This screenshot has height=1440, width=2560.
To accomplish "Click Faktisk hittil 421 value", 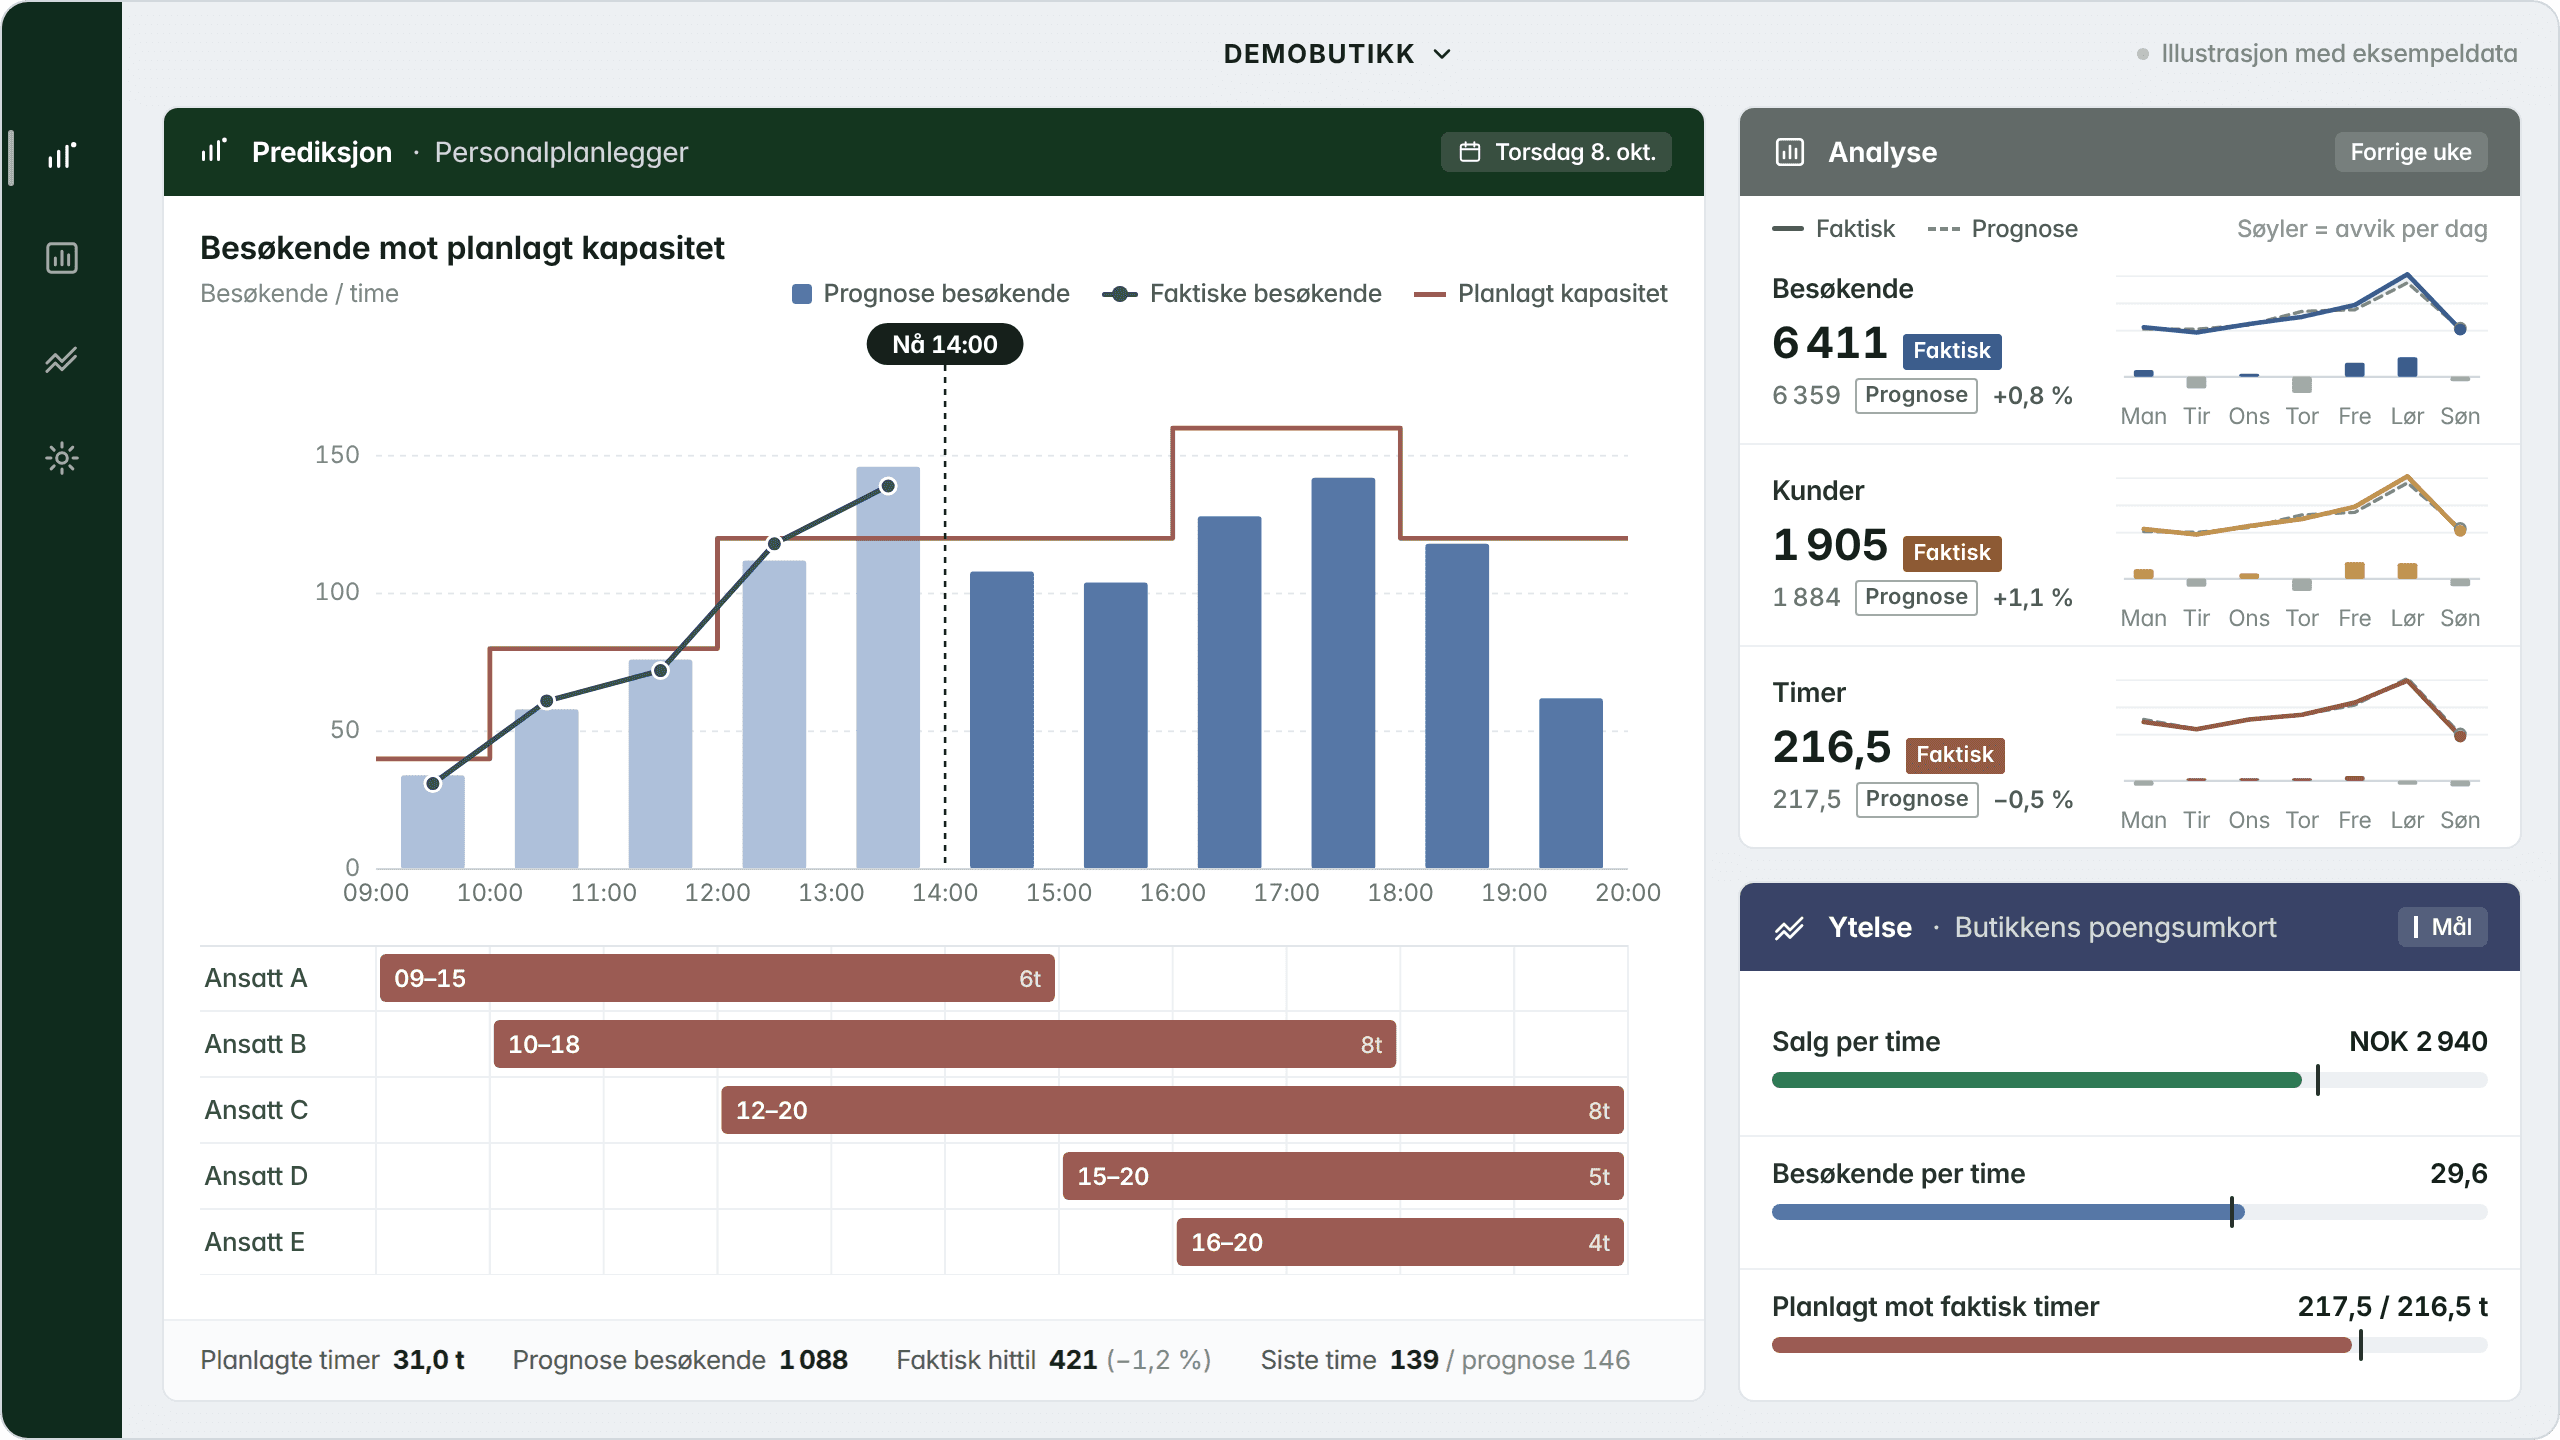I will (1073, 1360).
